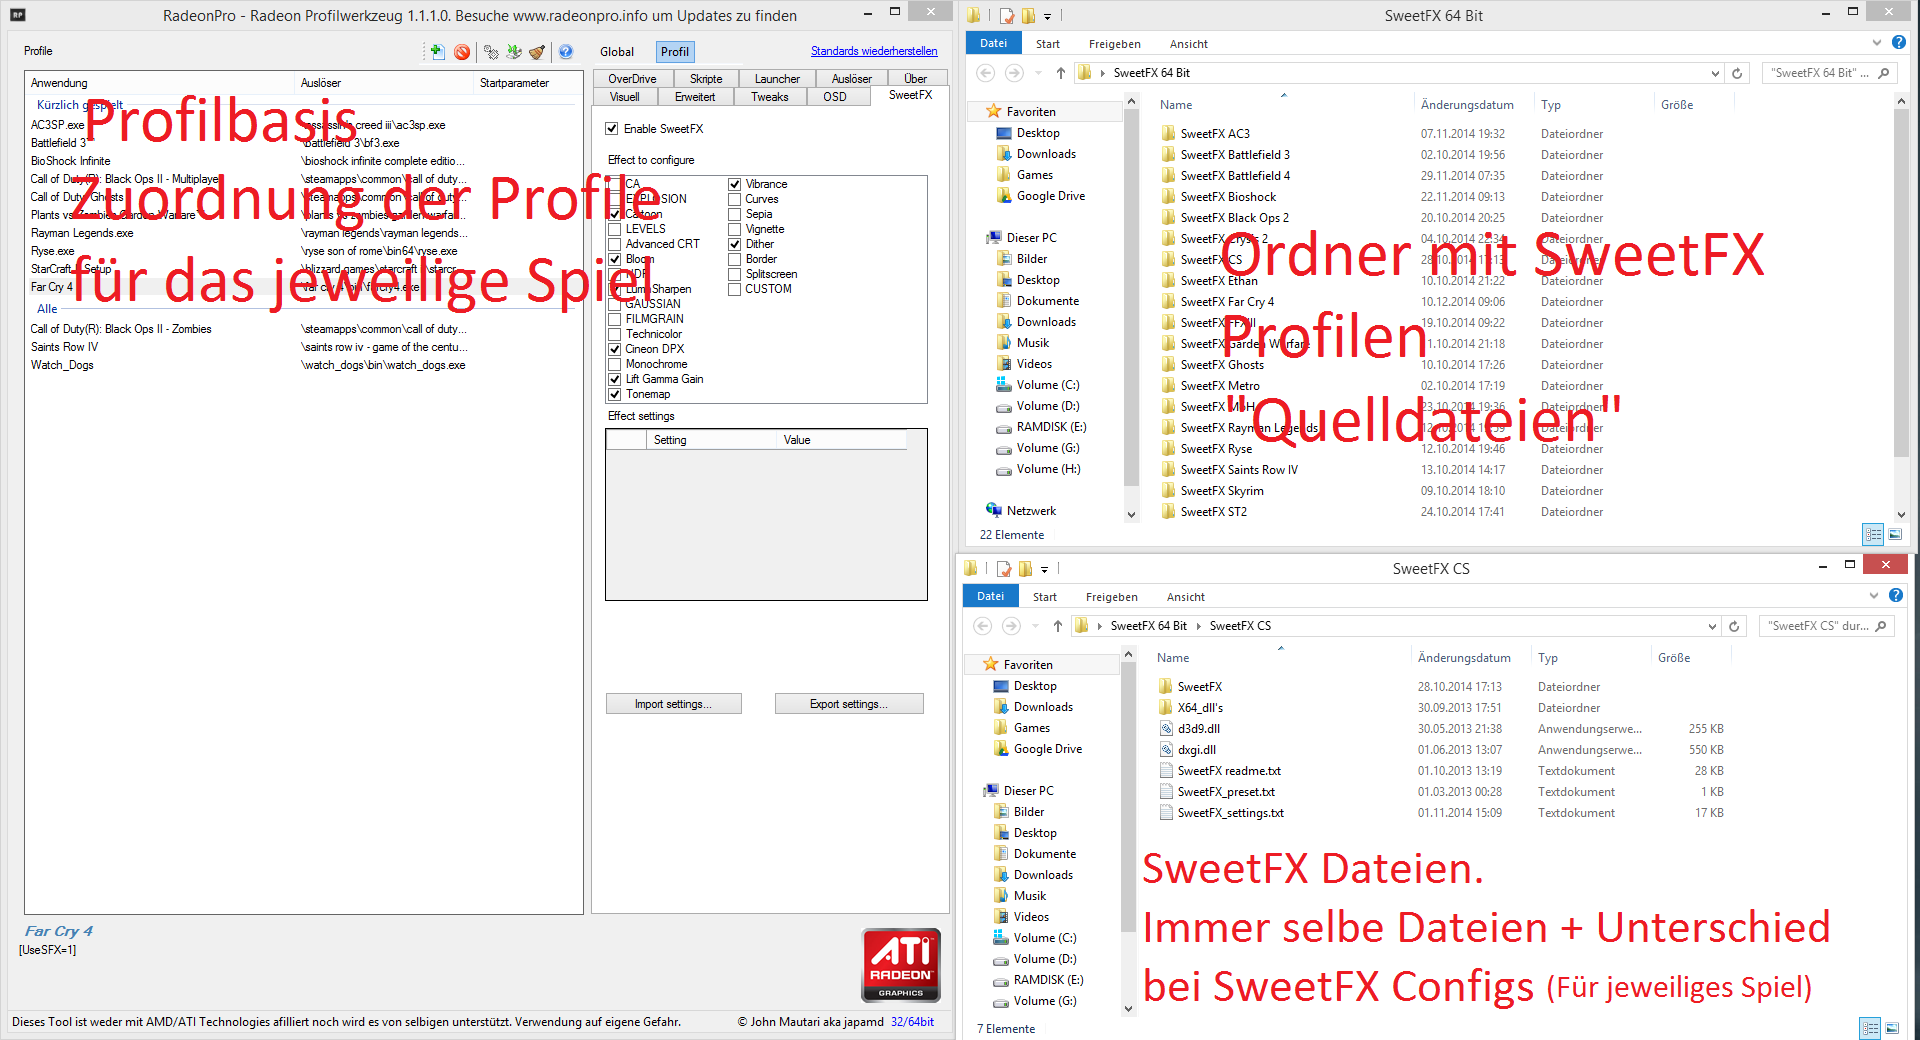
Task: Switch to the Global settings tab
Action: (x=617, y=52)
